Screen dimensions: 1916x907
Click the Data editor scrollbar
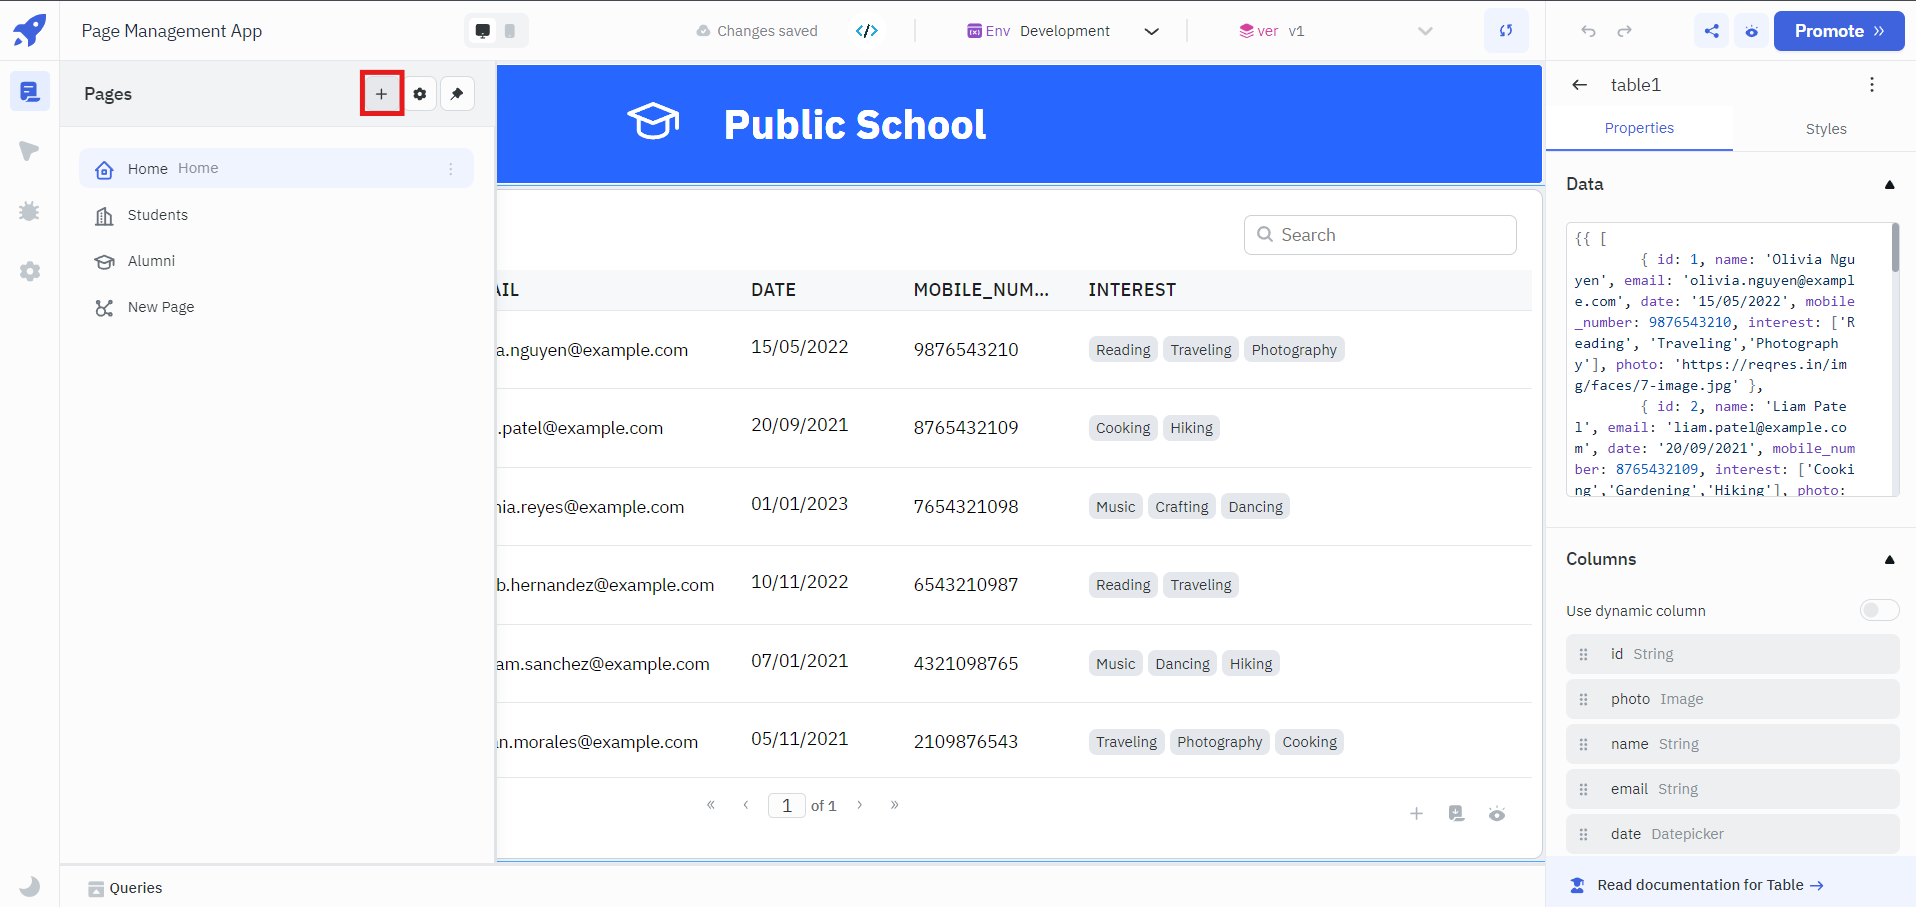click(1895, 248)
